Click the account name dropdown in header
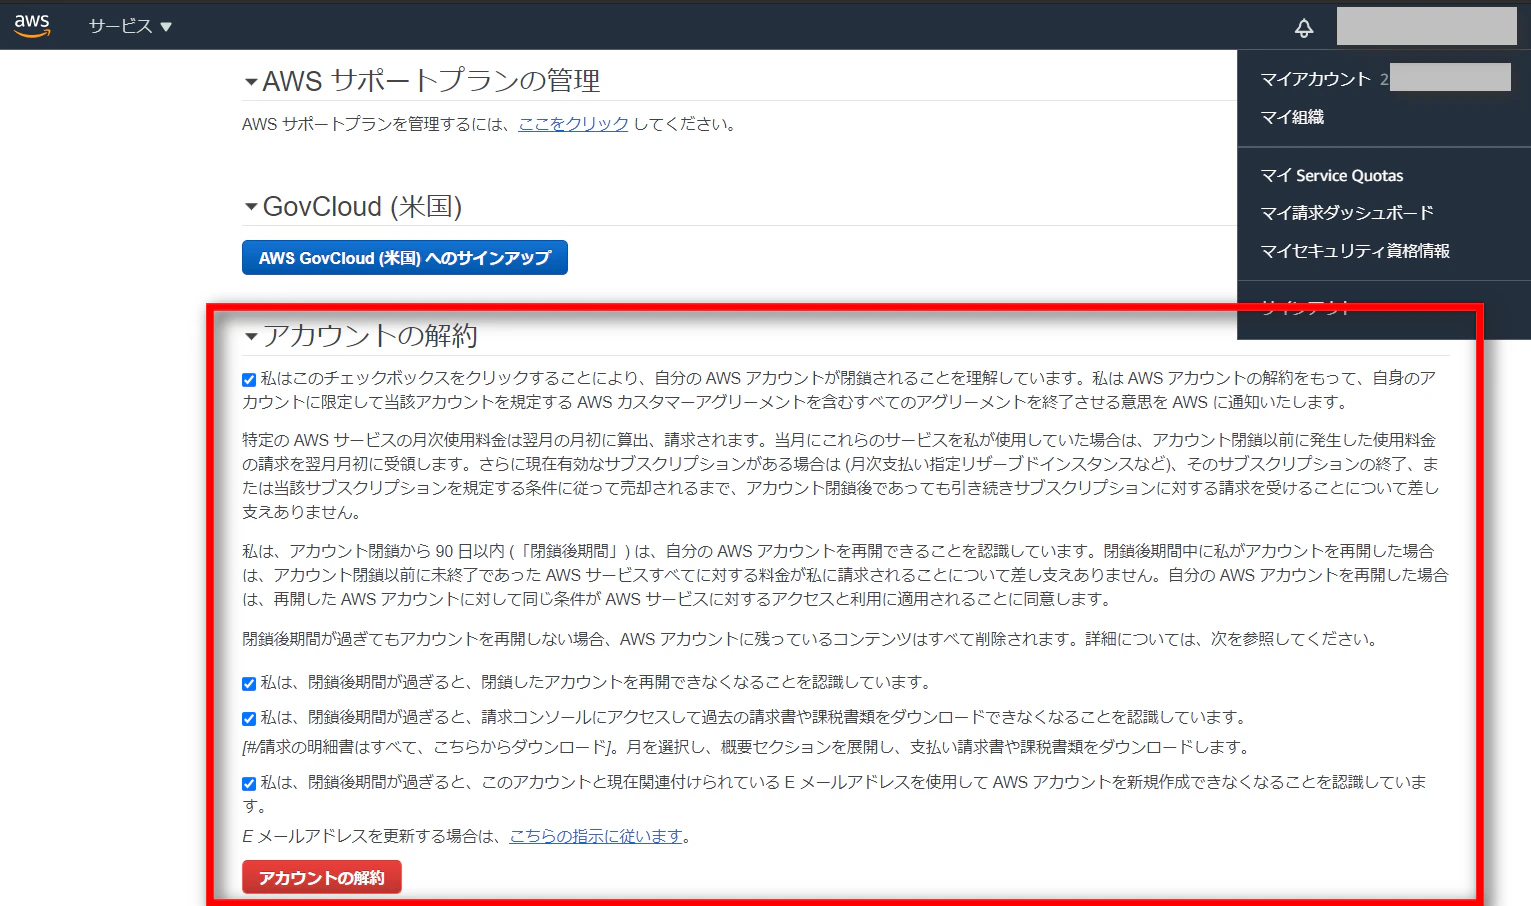1531x906 pixels. tap(1426, 26)
